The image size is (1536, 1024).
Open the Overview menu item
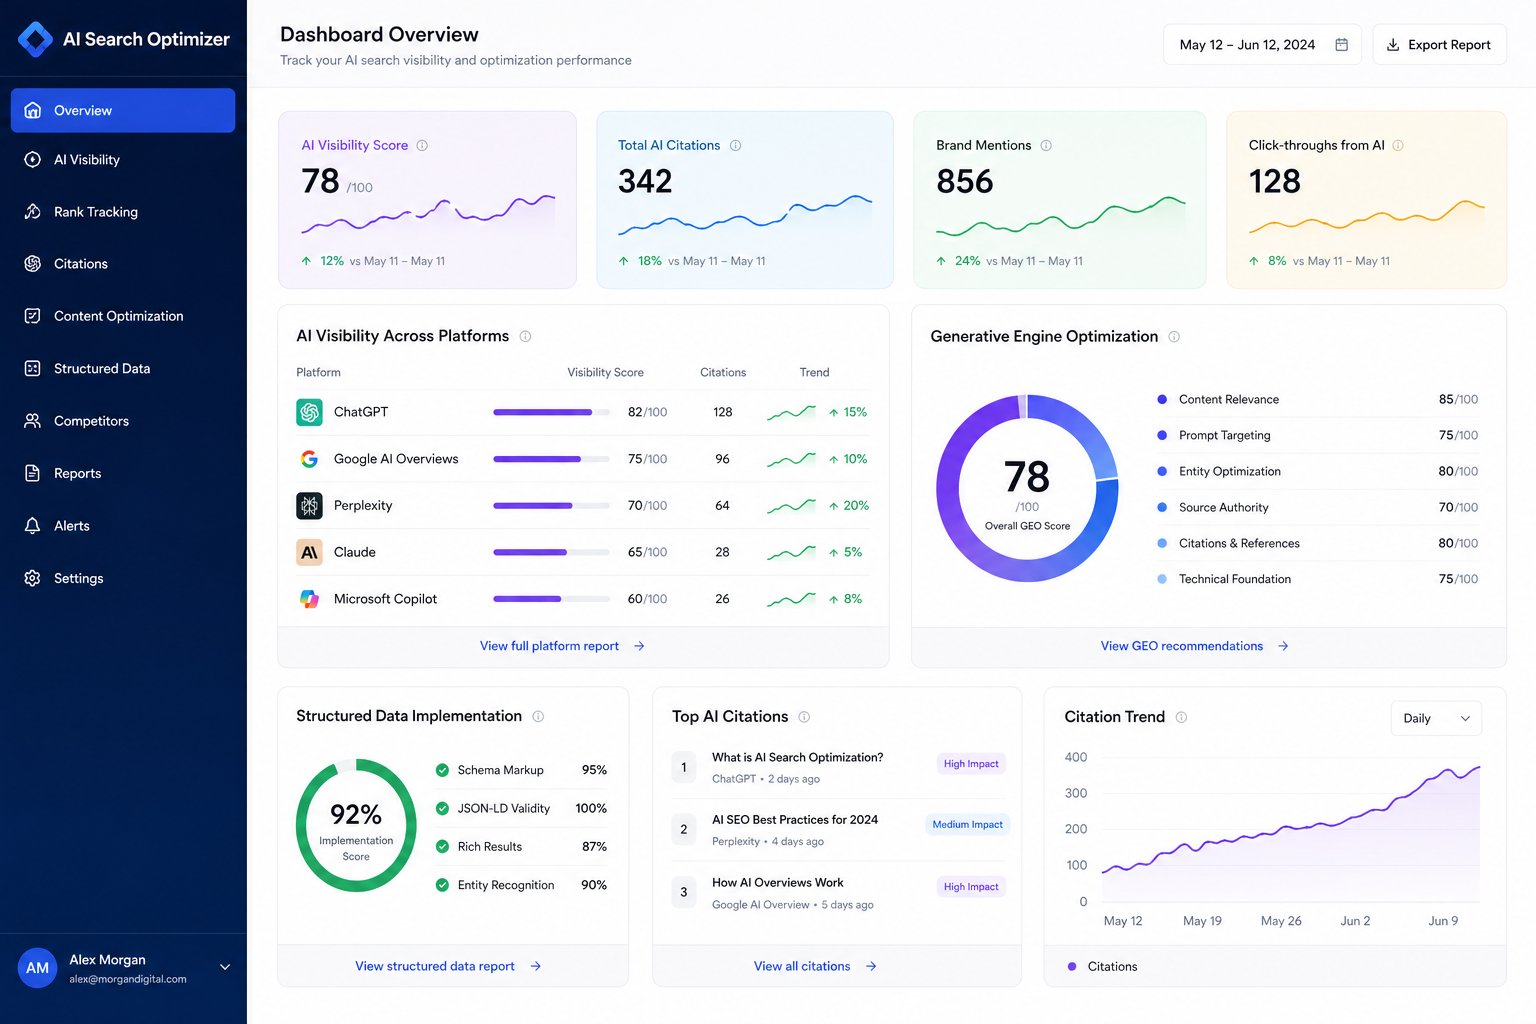click(x=123, y=110)
